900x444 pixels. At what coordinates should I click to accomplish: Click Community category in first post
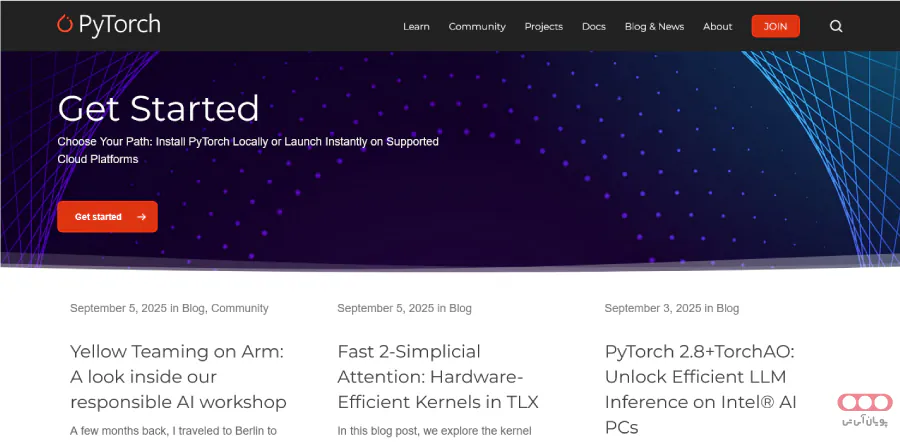240,308
